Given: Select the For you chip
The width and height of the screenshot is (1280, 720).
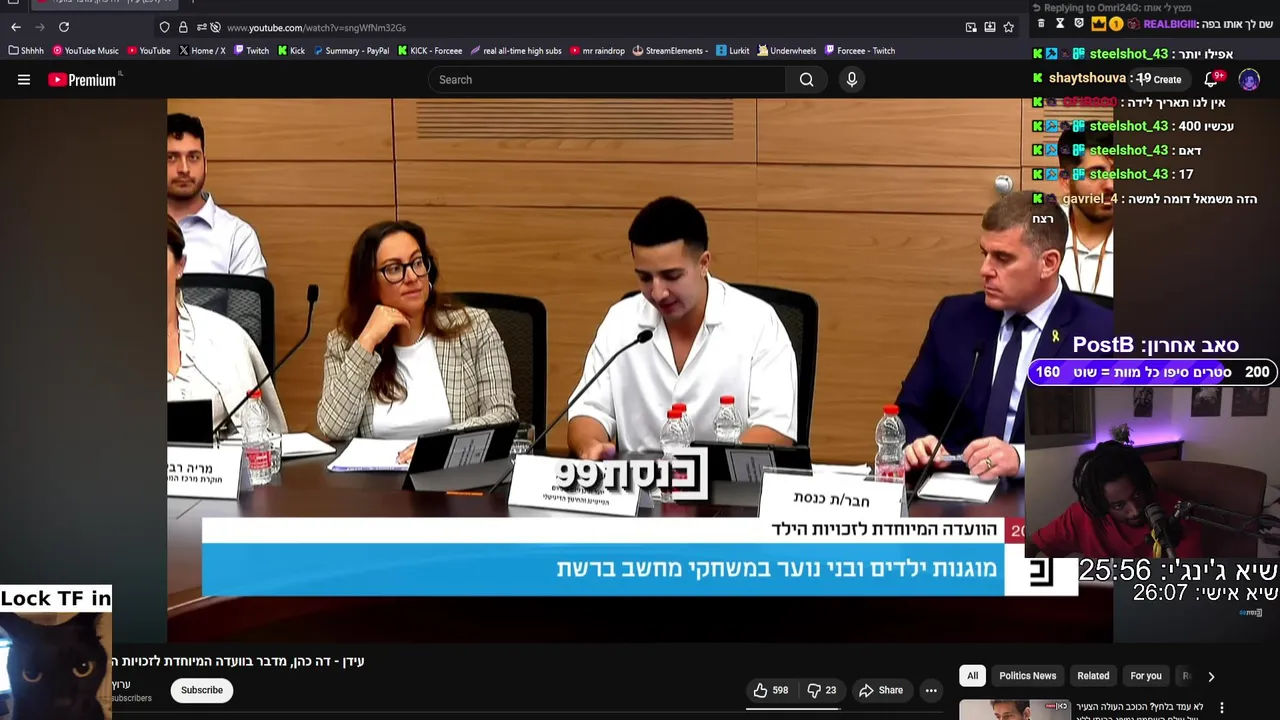Looking at the screenshot, I should pyautogui.click(x=1146, y=676).
